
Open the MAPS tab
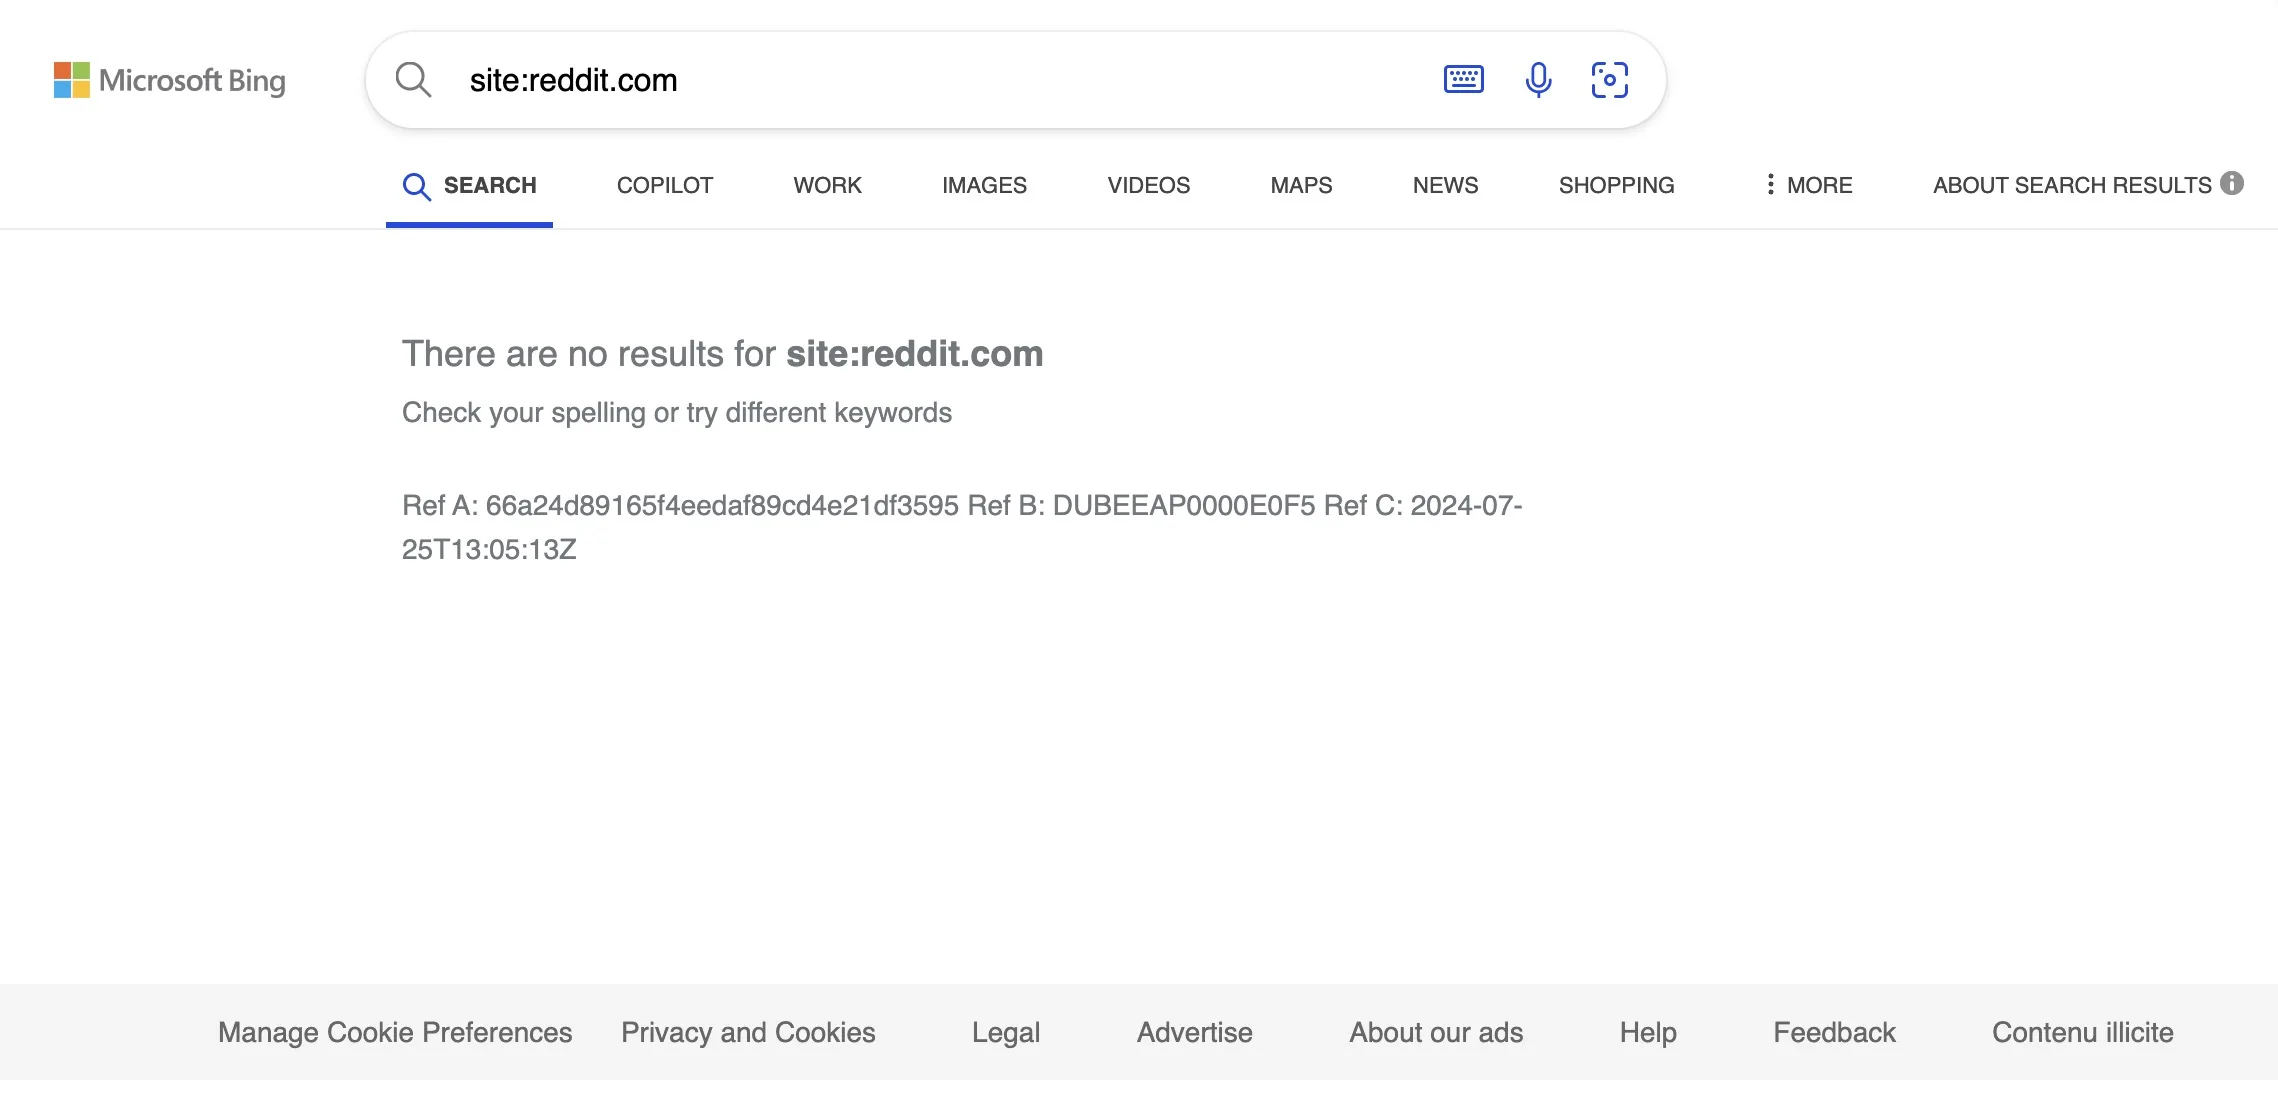tap(1301, 185)
